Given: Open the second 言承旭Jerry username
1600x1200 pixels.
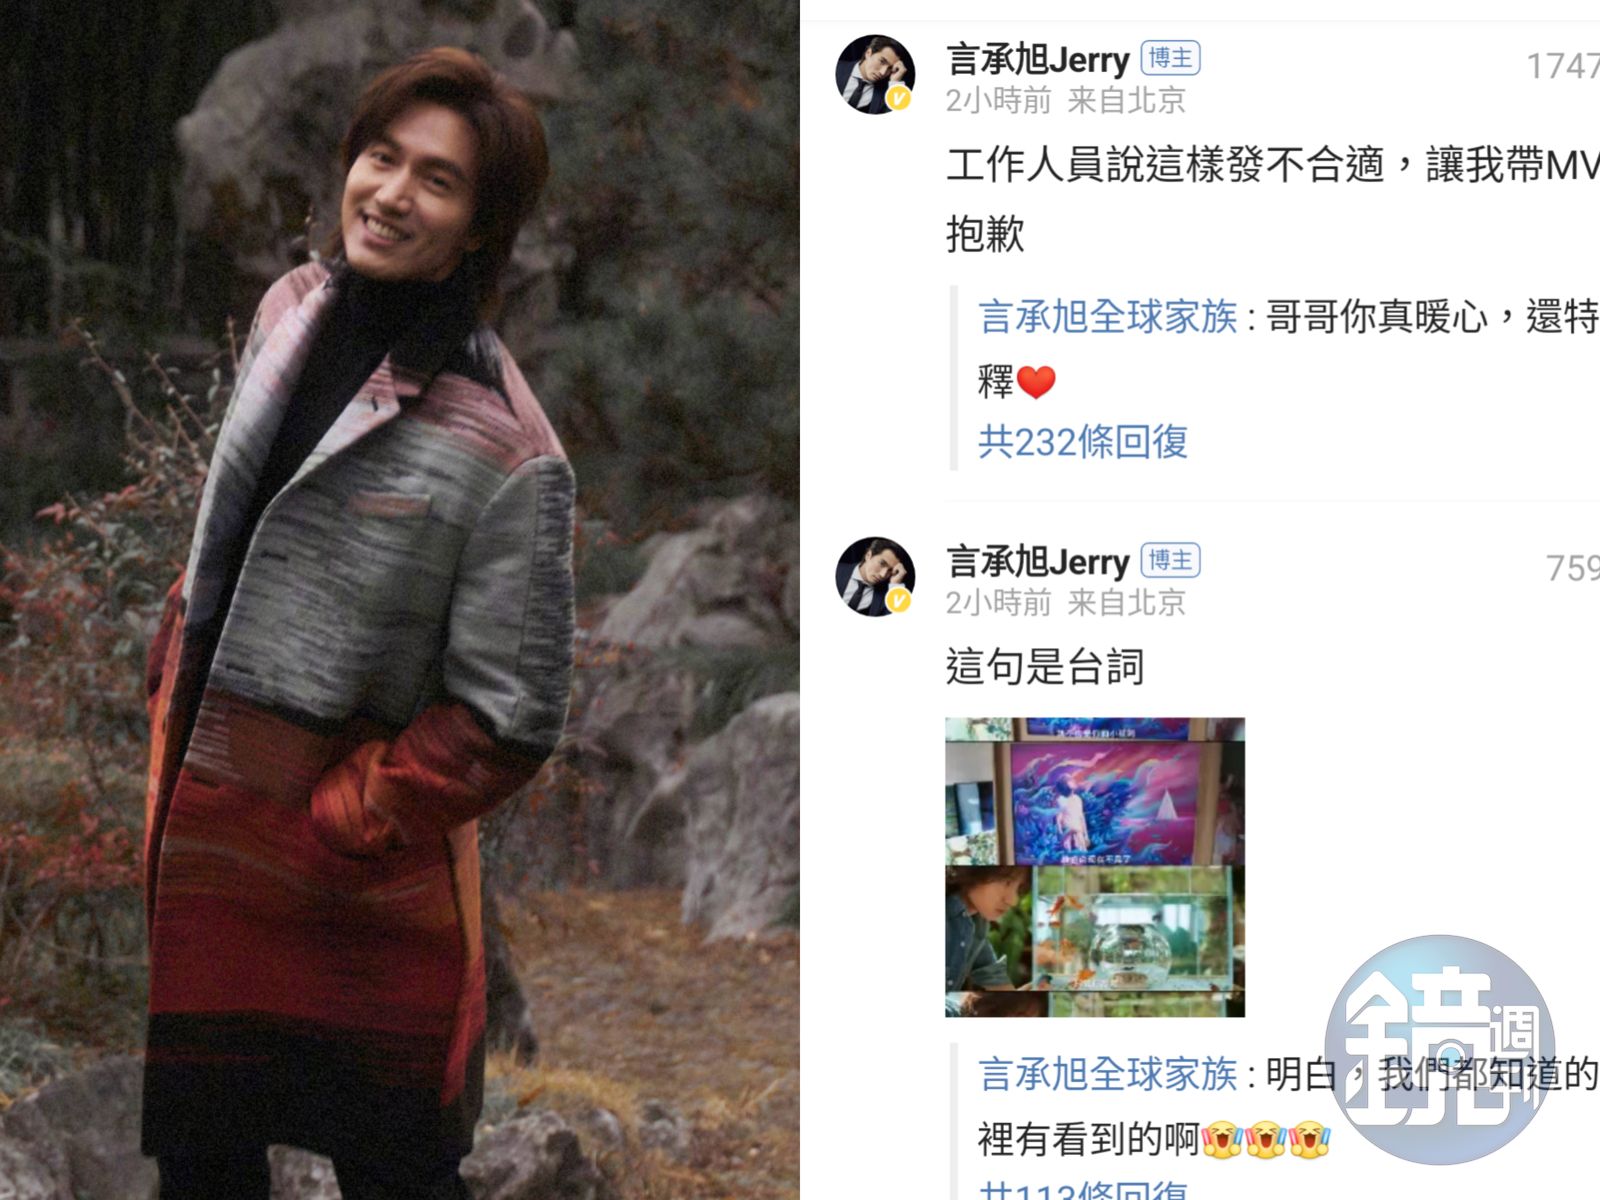Looking at the screenshot, I should [1038, 561].
